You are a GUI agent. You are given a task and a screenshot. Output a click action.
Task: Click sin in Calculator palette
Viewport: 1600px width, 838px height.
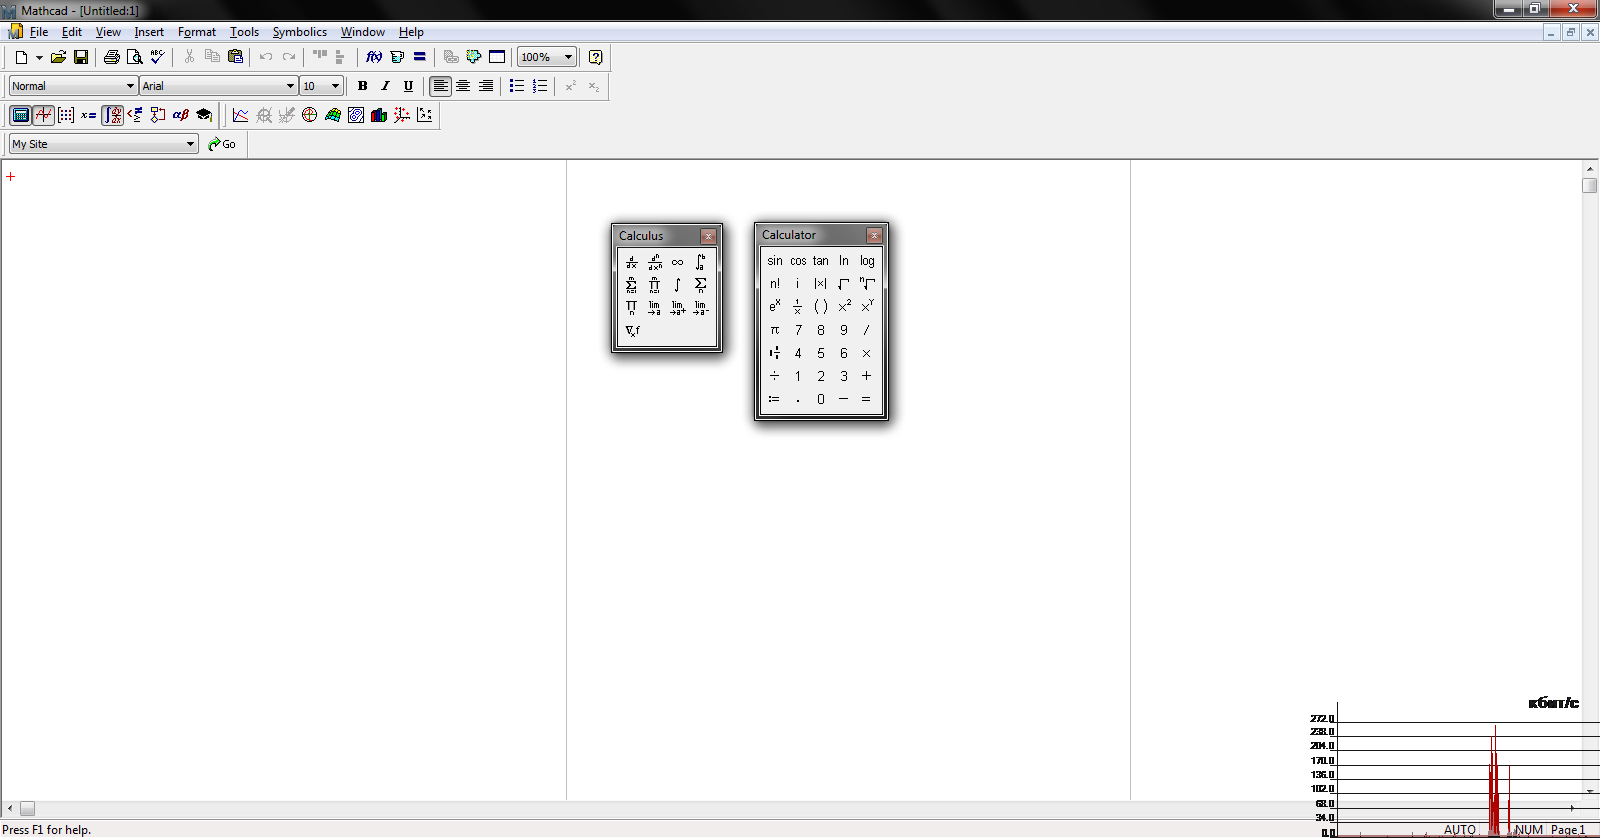775,261
